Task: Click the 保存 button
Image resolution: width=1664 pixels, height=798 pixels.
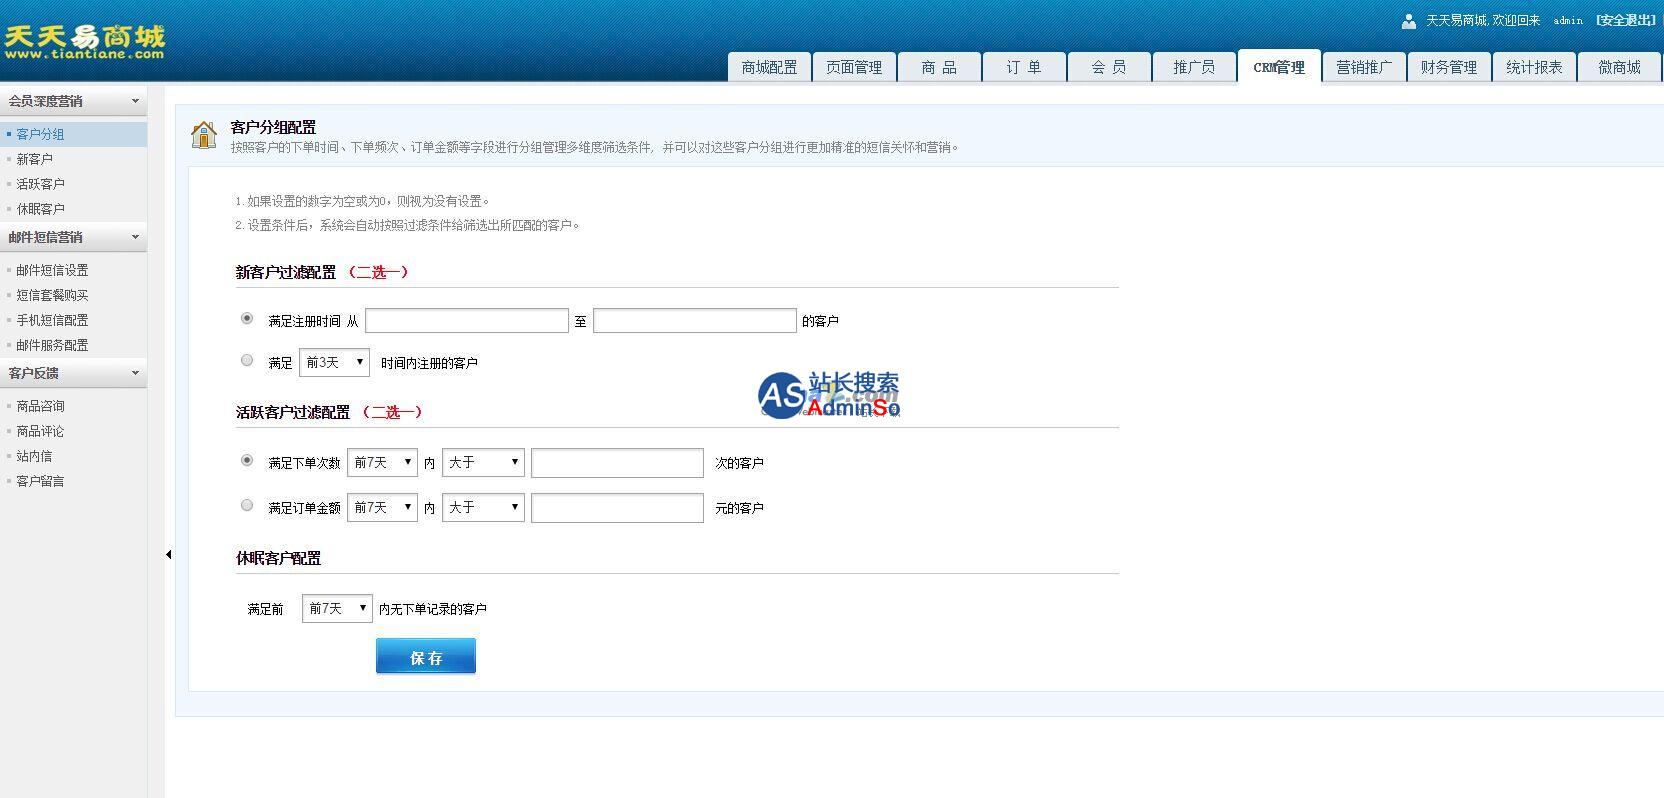Action: tap(426, 656)
